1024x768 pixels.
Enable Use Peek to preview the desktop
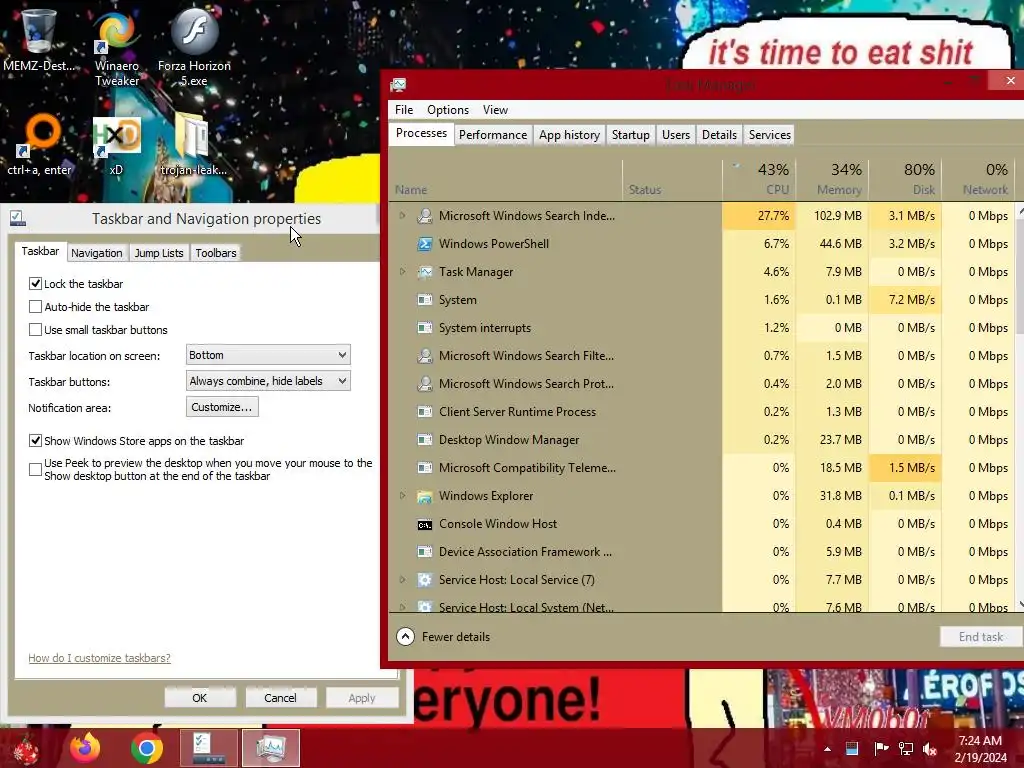click(35, 469)
